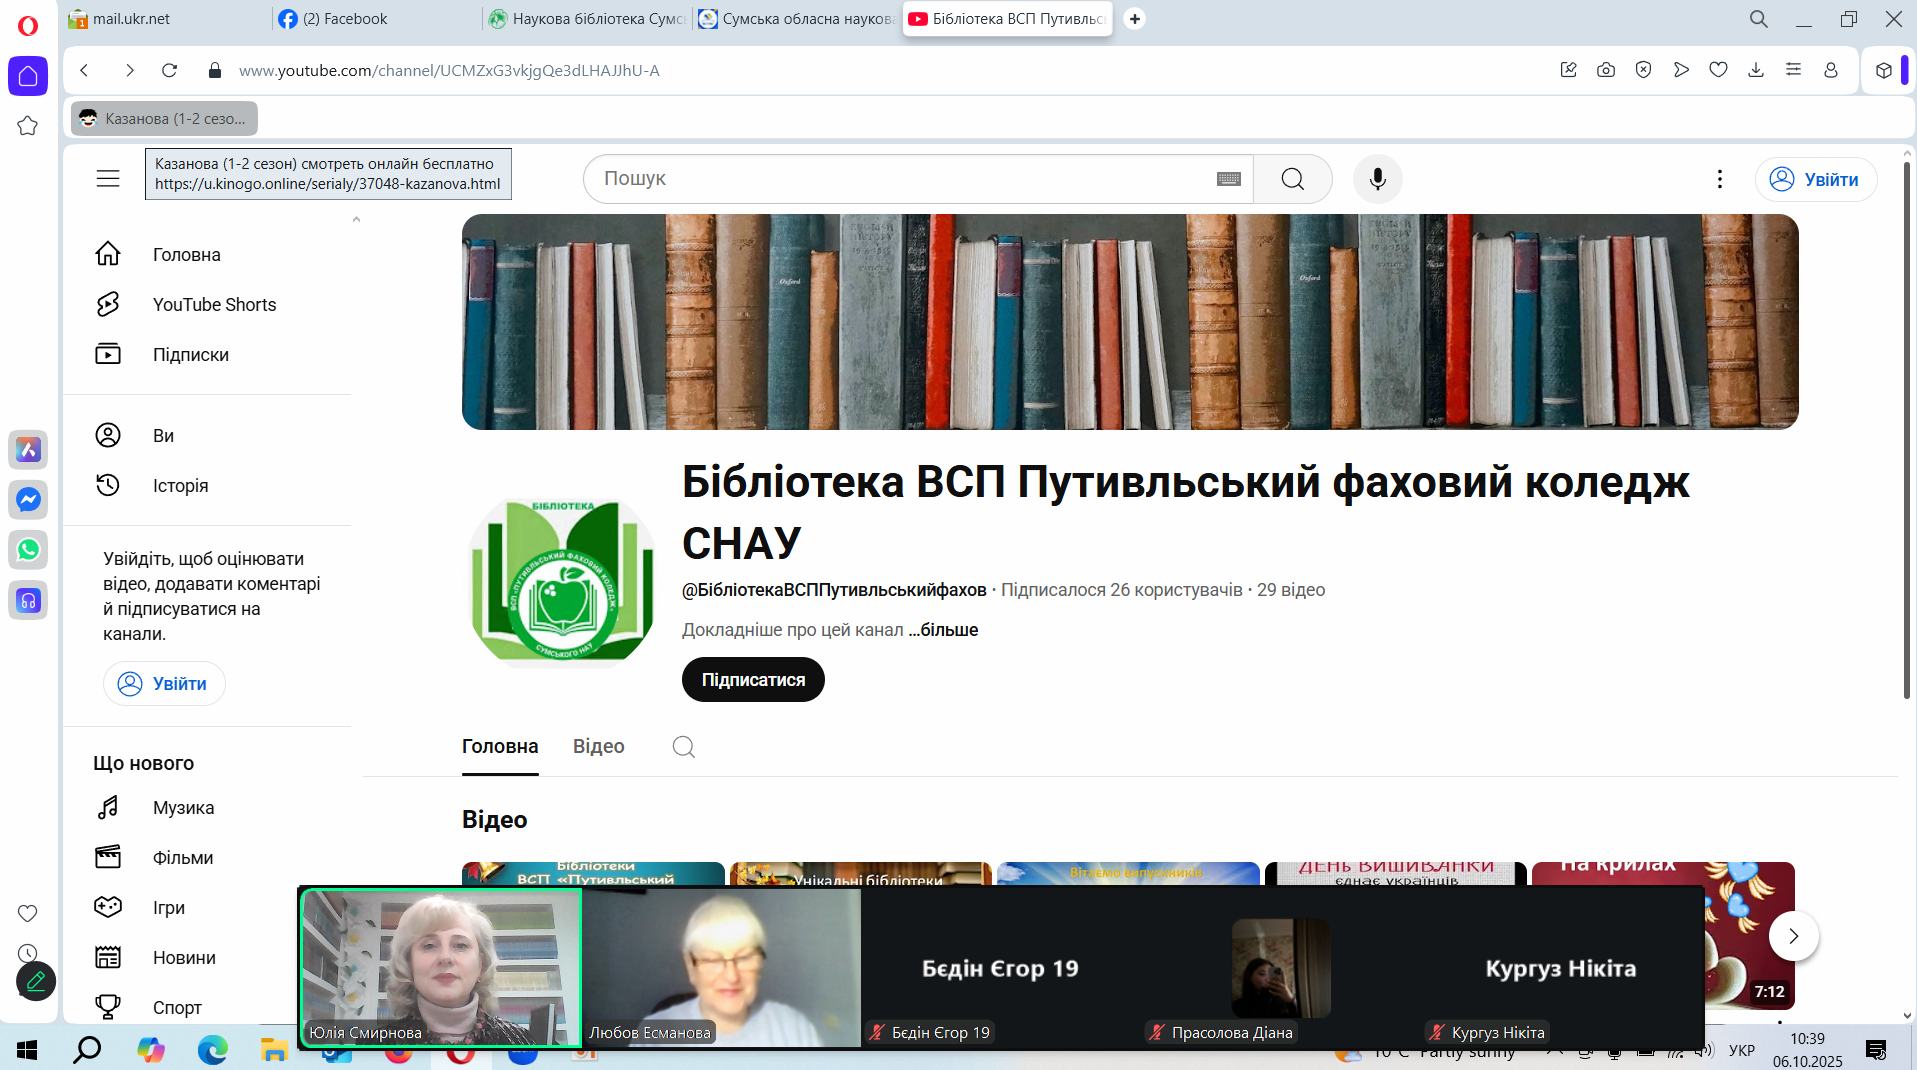
Task: Open the YouTube settings three-dot menu
Action: (x=1719, y=179)
